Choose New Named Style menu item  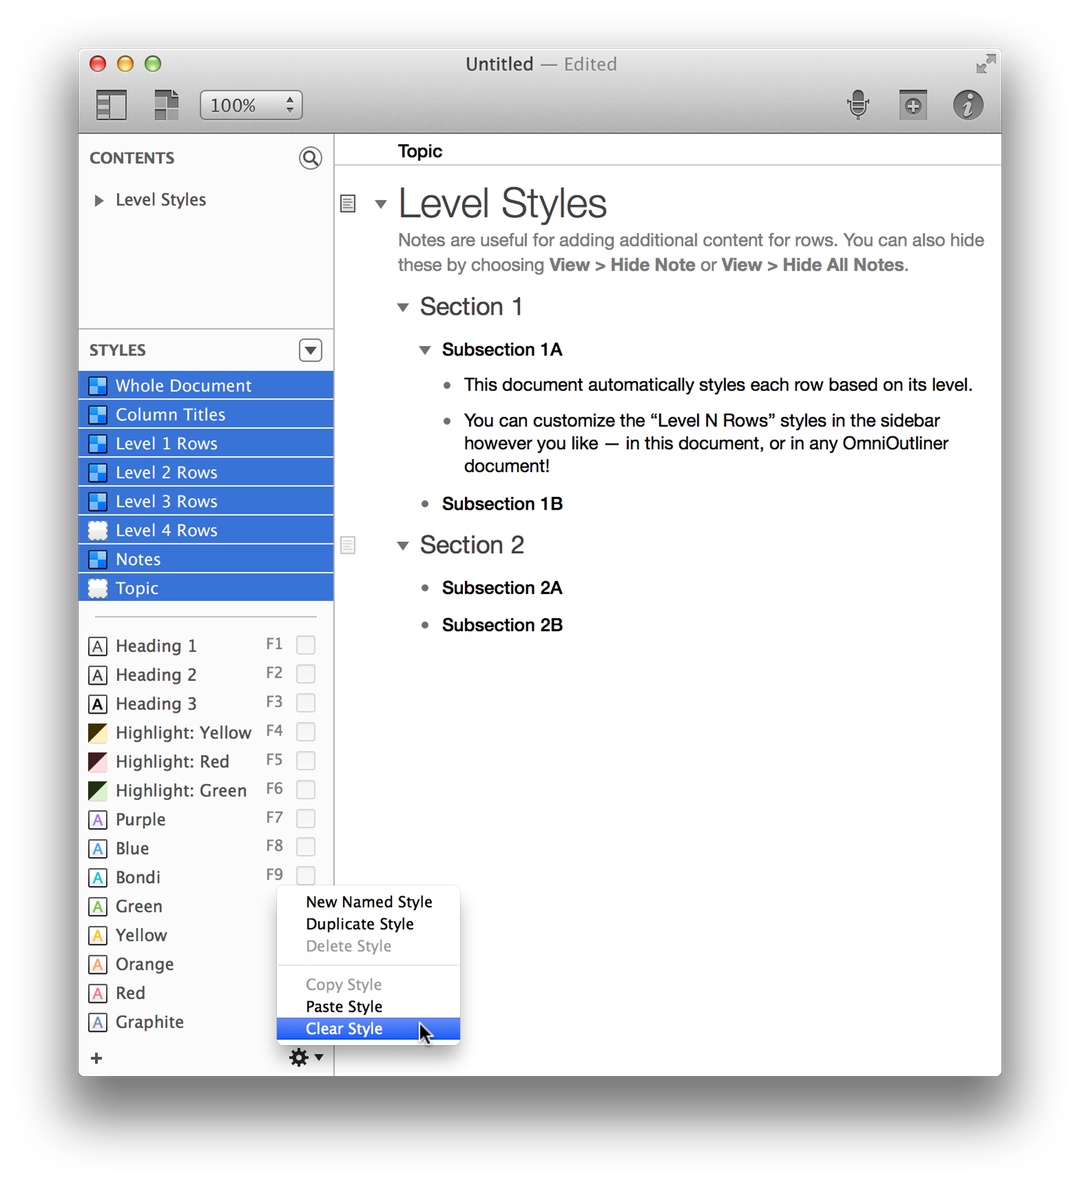[x=369, y=902]
